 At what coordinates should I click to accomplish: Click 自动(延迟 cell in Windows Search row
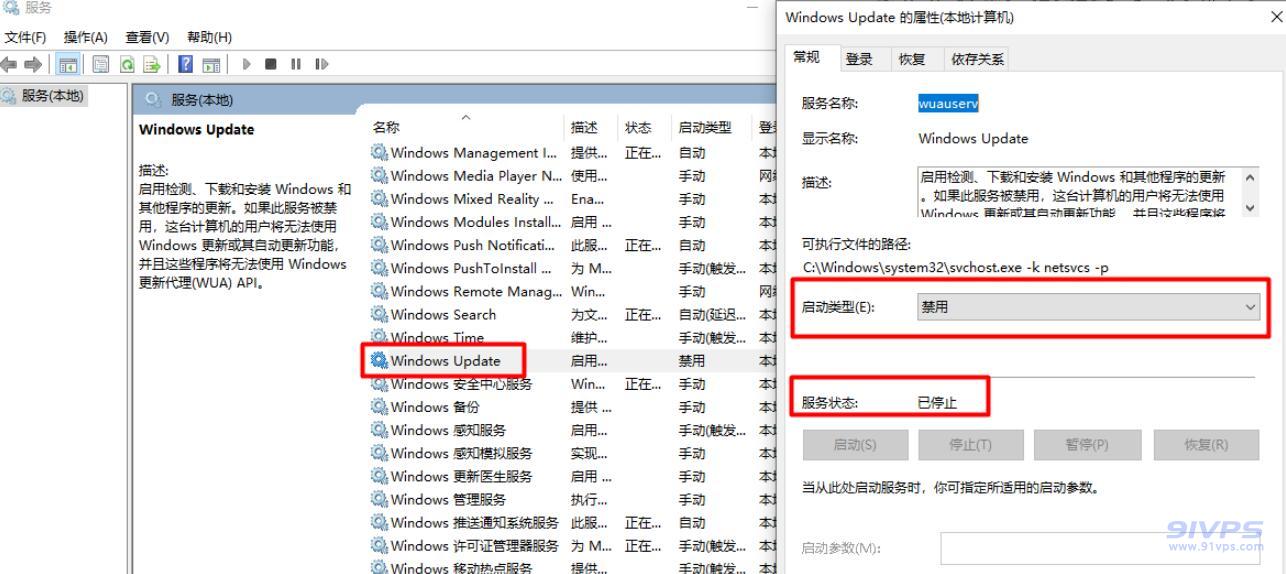[712, 314]
